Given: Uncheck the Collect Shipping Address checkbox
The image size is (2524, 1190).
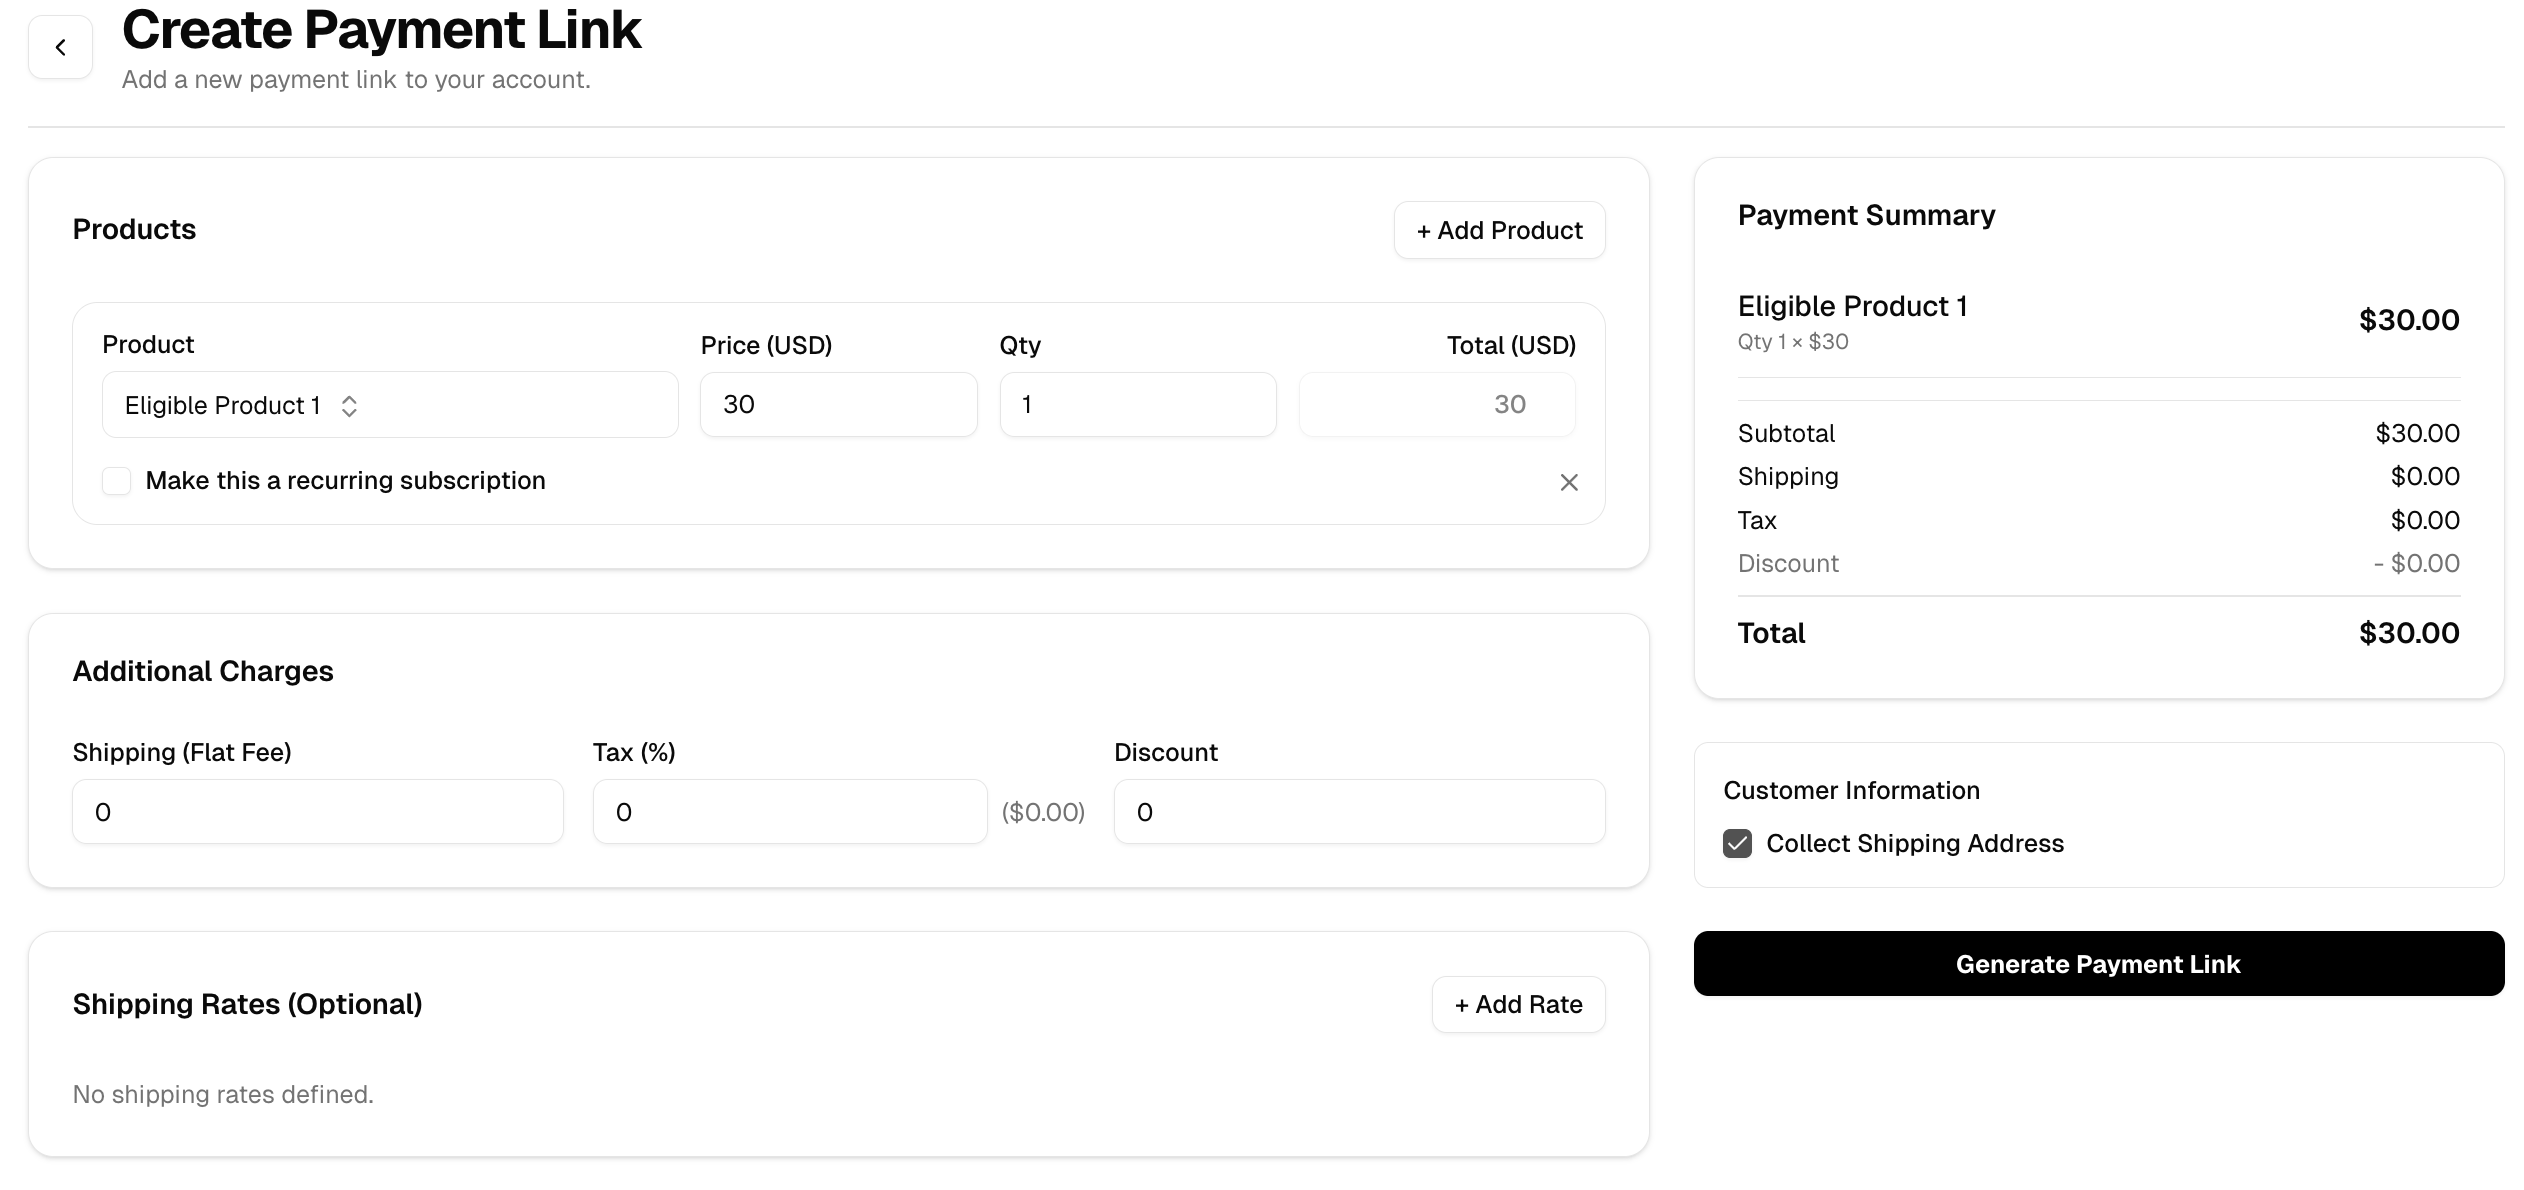Looking at the screenshot, I should (1737, 844).
